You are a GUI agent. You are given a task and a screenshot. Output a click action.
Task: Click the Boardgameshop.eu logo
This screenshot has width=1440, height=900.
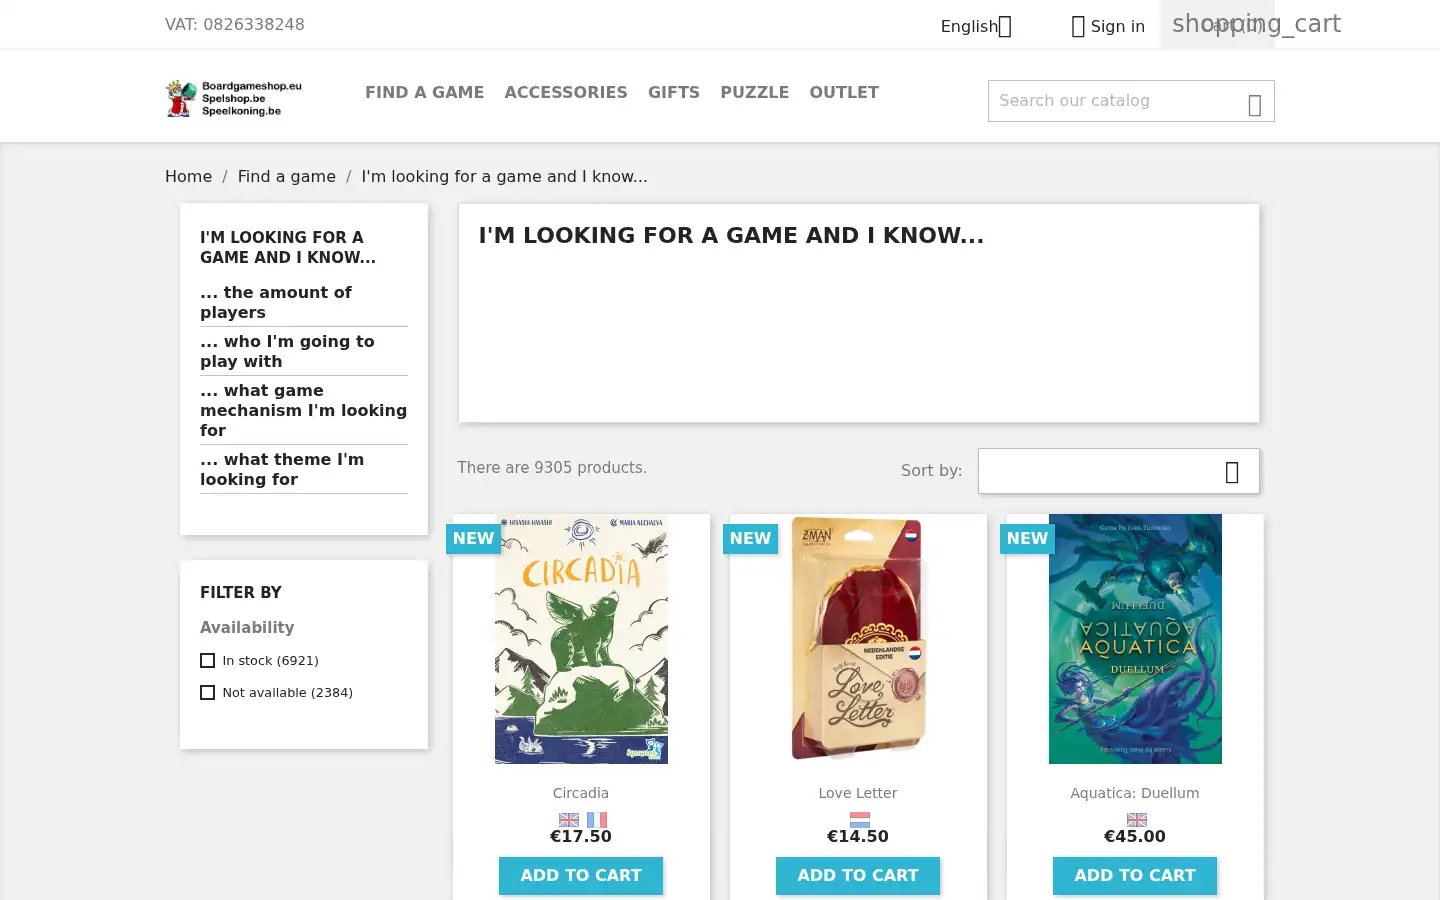(x=234, y=98)
